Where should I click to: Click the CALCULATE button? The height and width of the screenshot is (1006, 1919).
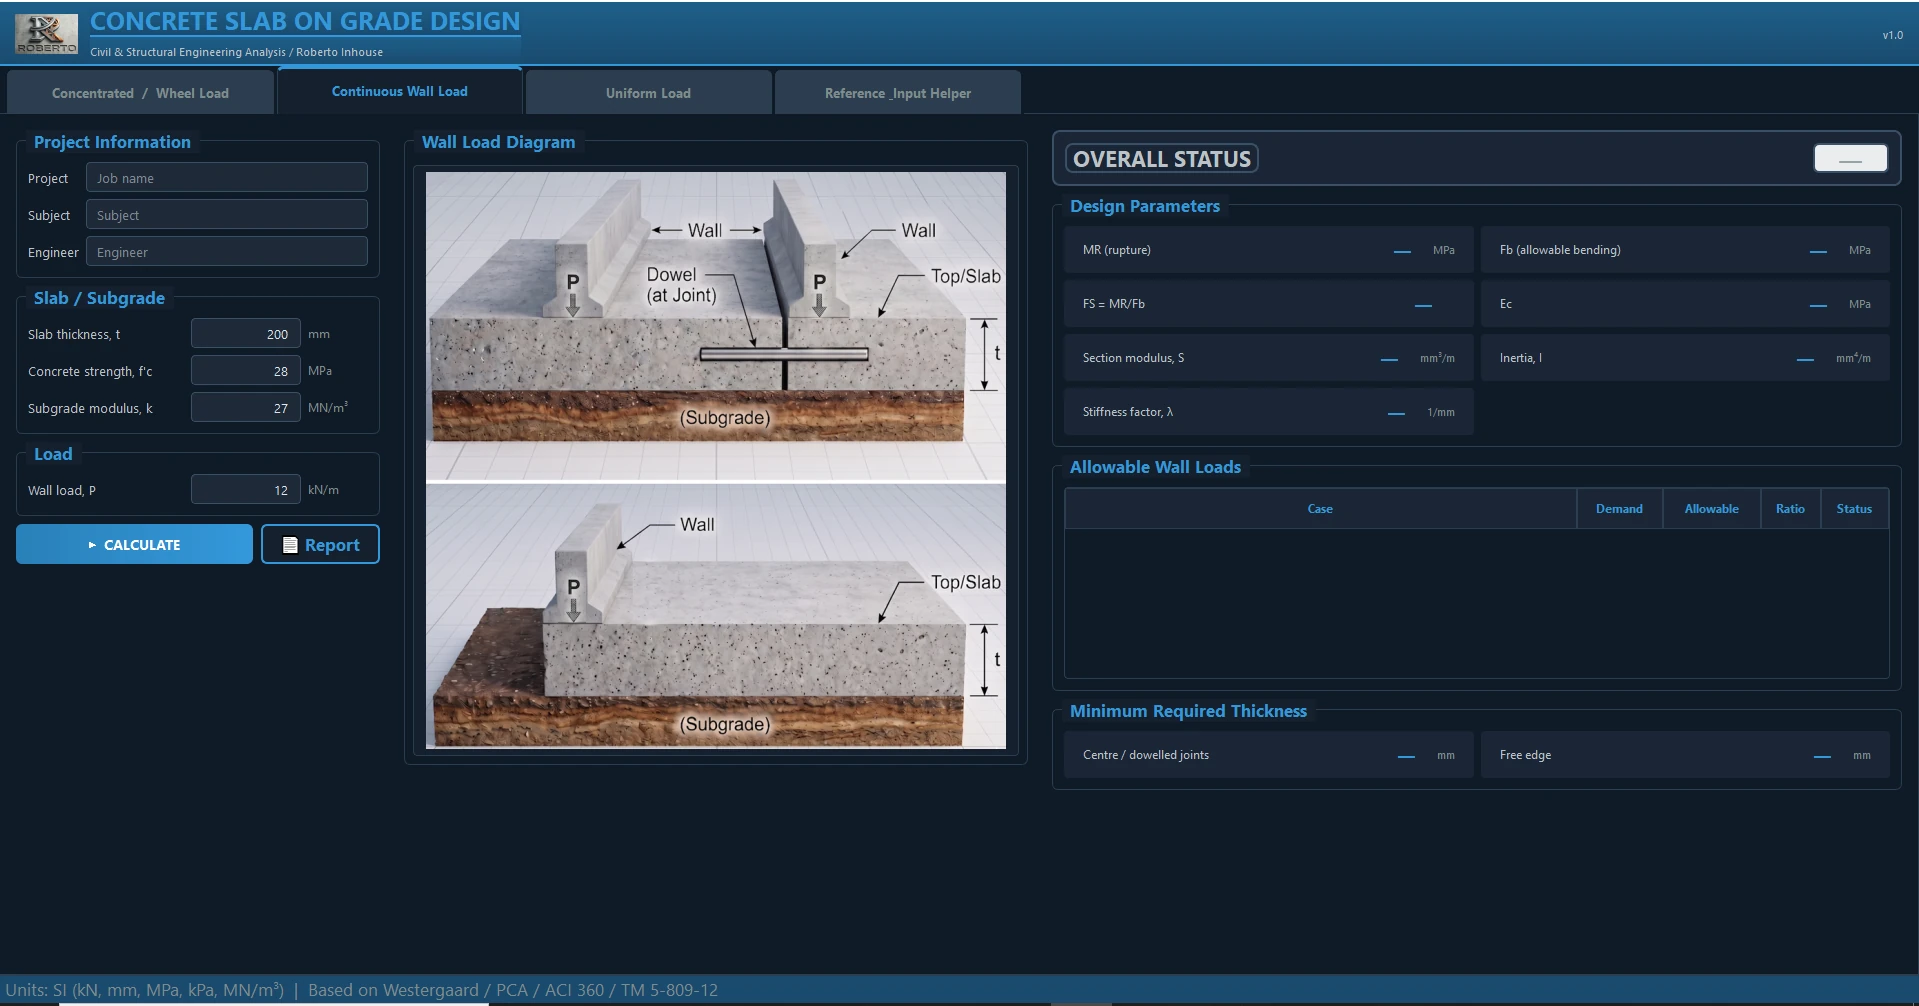pyautogui.click(x=134, y=545)
